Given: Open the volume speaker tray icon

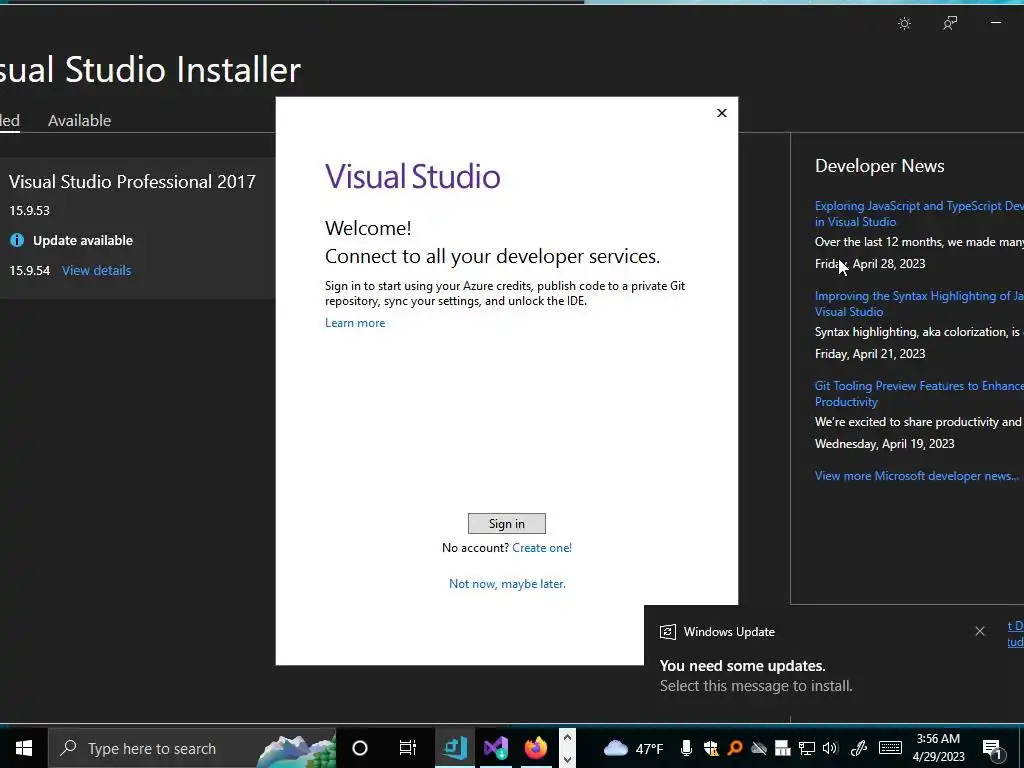Looking at the screenshot, I should click(831, 748).
